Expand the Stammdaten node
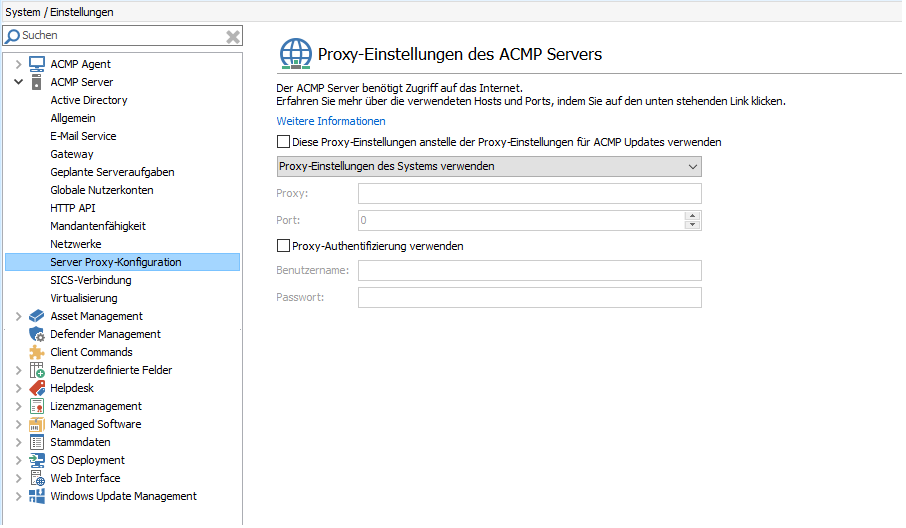 tap(18, 442)
